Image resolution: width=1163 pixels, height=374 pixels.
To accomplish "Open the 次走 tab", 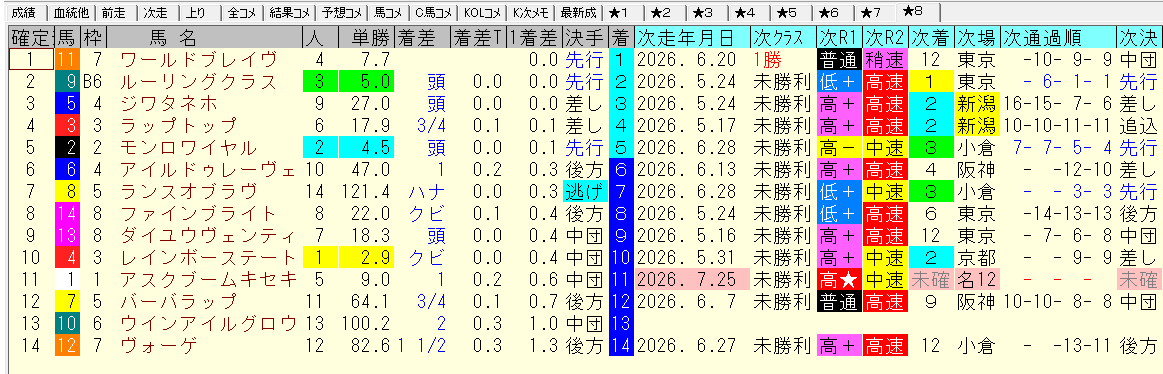I will coord(155,12).
